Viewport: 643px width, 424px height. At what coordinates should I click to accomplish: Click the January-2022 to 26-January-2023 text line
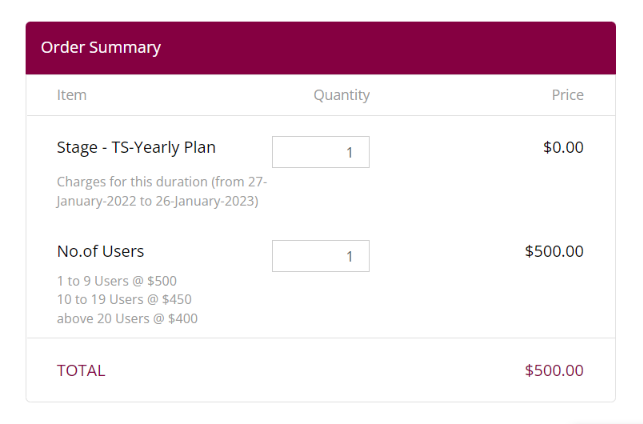pos(157,201)
